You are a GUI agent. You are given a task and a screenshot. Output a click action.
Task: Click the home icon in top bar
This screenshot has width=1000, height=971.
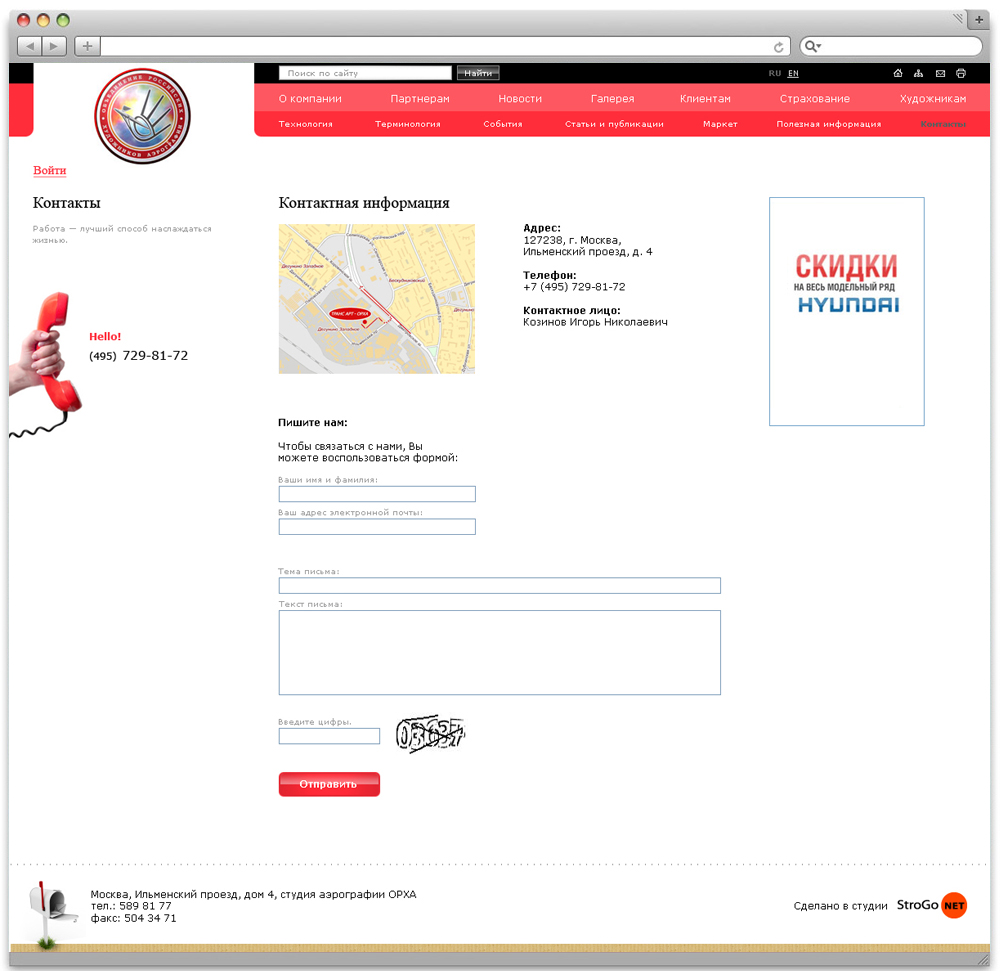[898, 73]
